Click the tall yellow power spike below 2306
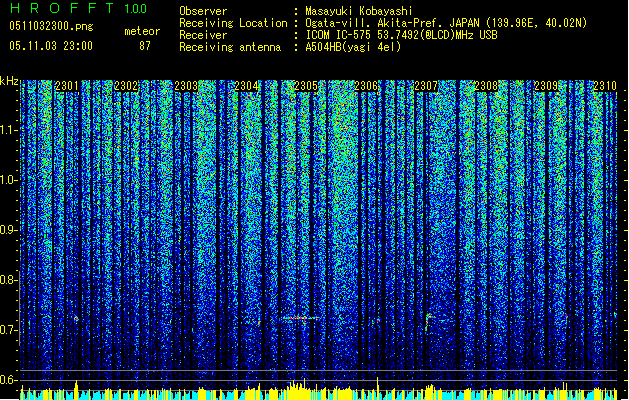The width and height of the screenshot is (629, 400). pyautogui.click(x=377, y=388)
